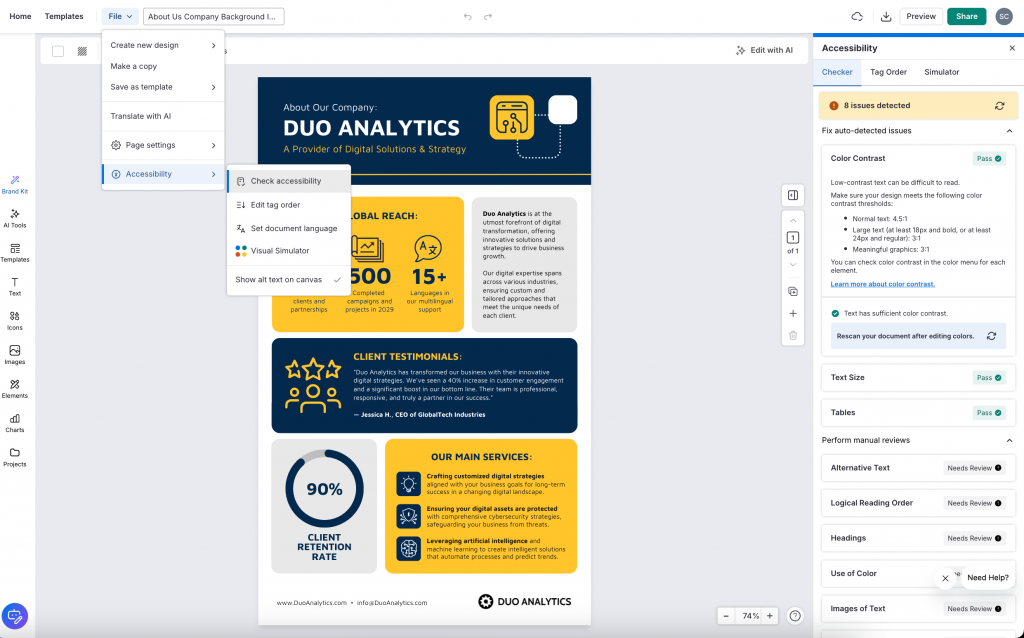
Task: Expand the Page settings submenu
Action: (163, 145)
